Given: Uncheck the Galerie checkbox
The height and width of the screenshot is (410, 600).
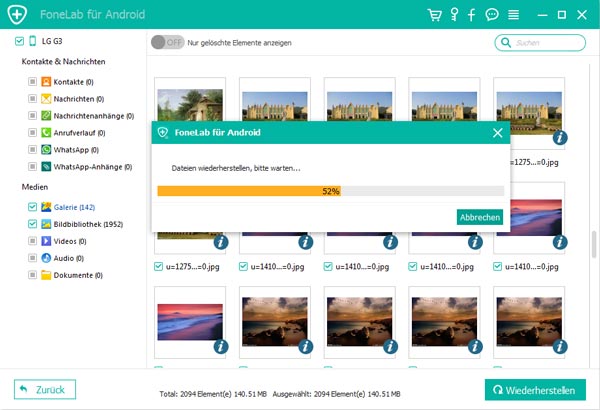Looking at the screenshot, I should [33, 207].
